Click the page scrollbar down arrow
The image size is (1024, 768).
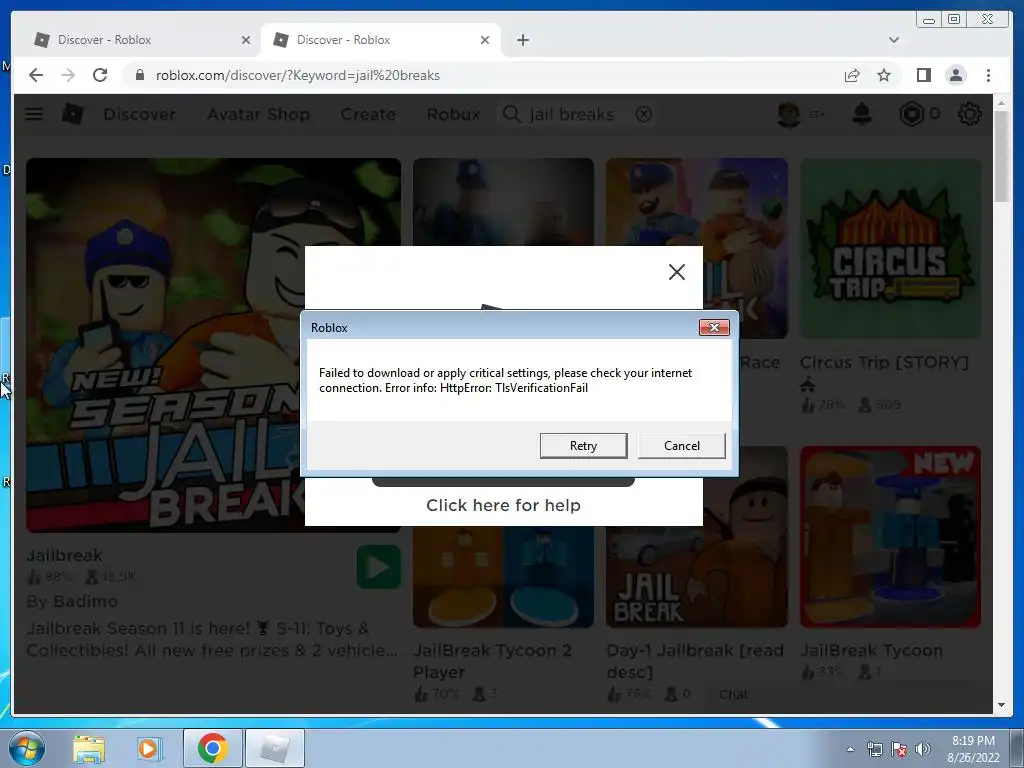coord(1001,705)
